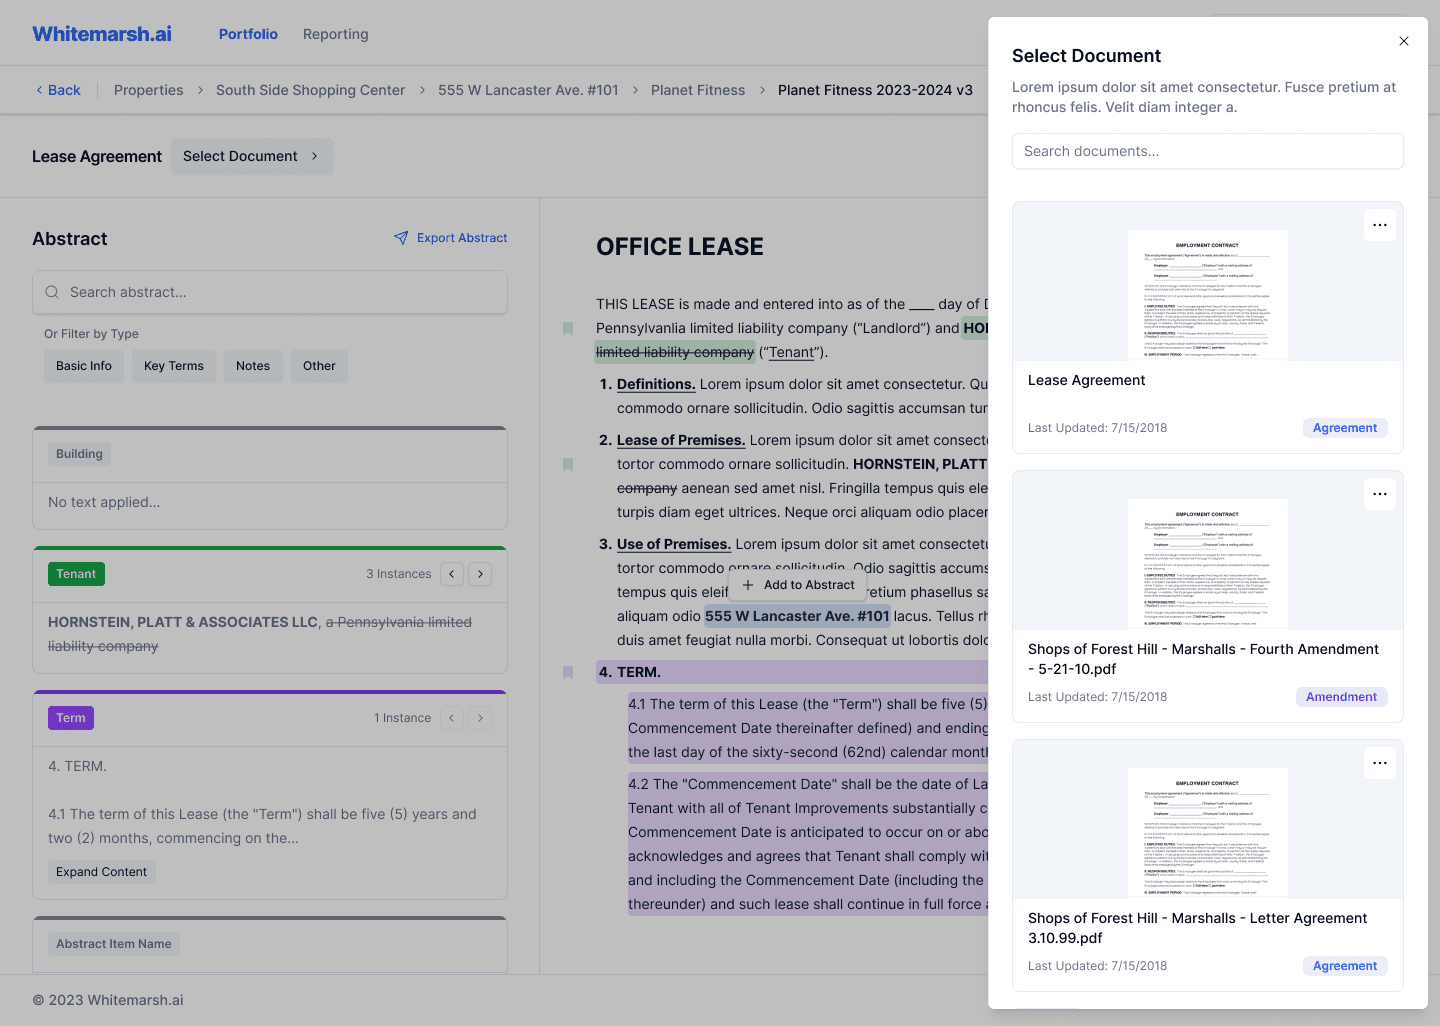Filter abstract by Key Terms
Image resolution: width=1440 pixels, height=1026 pixels.
click(174, 366)
